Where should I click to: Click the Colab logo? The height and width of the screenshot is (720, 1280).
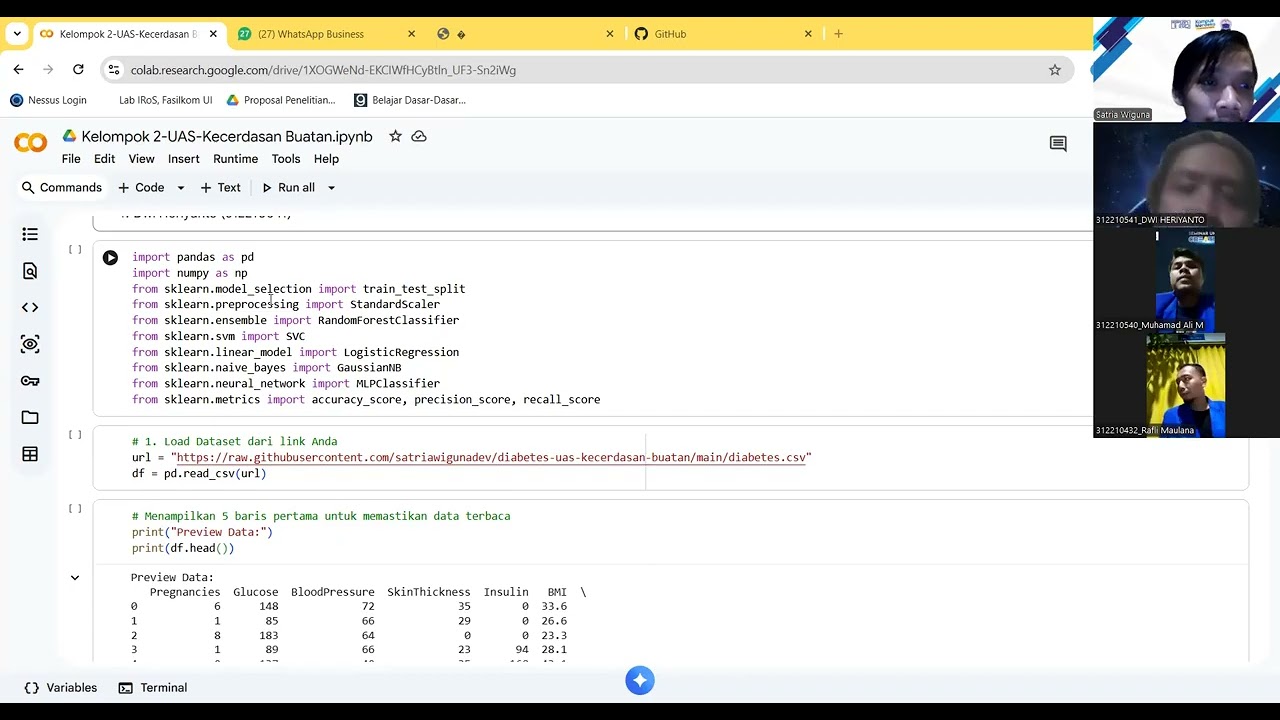[x=30, y=144]
